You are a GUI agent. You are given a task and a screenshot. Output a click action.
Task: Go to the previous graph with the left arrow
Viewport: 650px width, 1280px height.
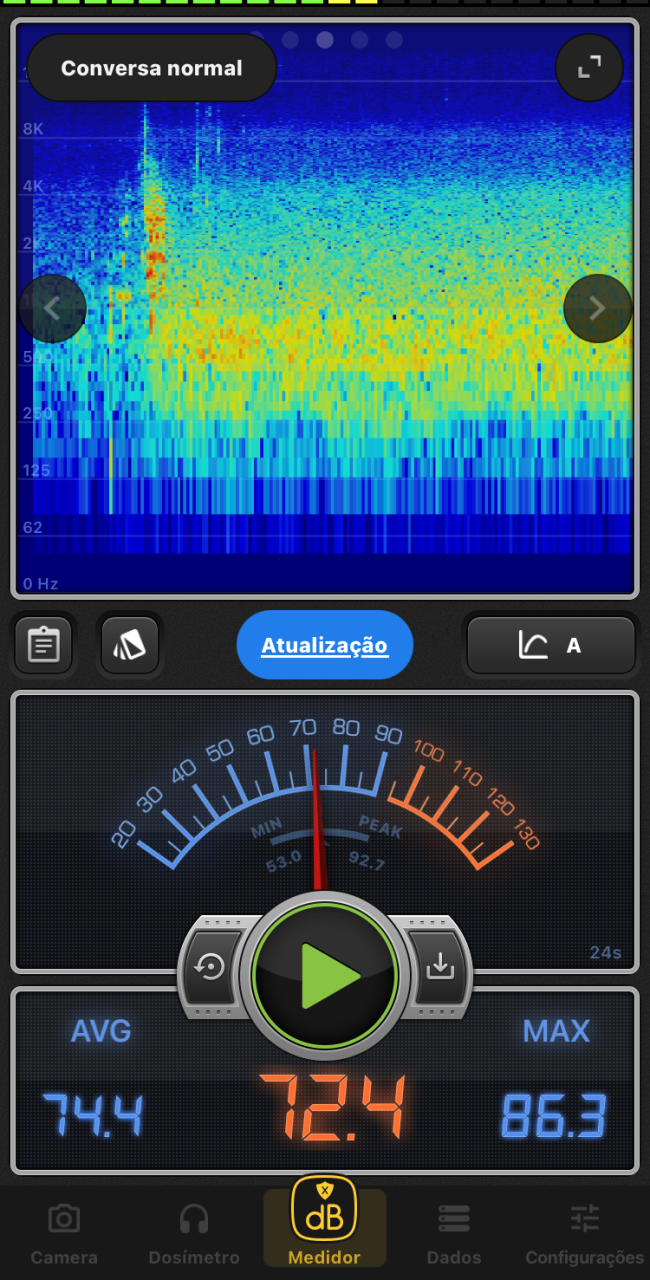[x=52, y=308]
